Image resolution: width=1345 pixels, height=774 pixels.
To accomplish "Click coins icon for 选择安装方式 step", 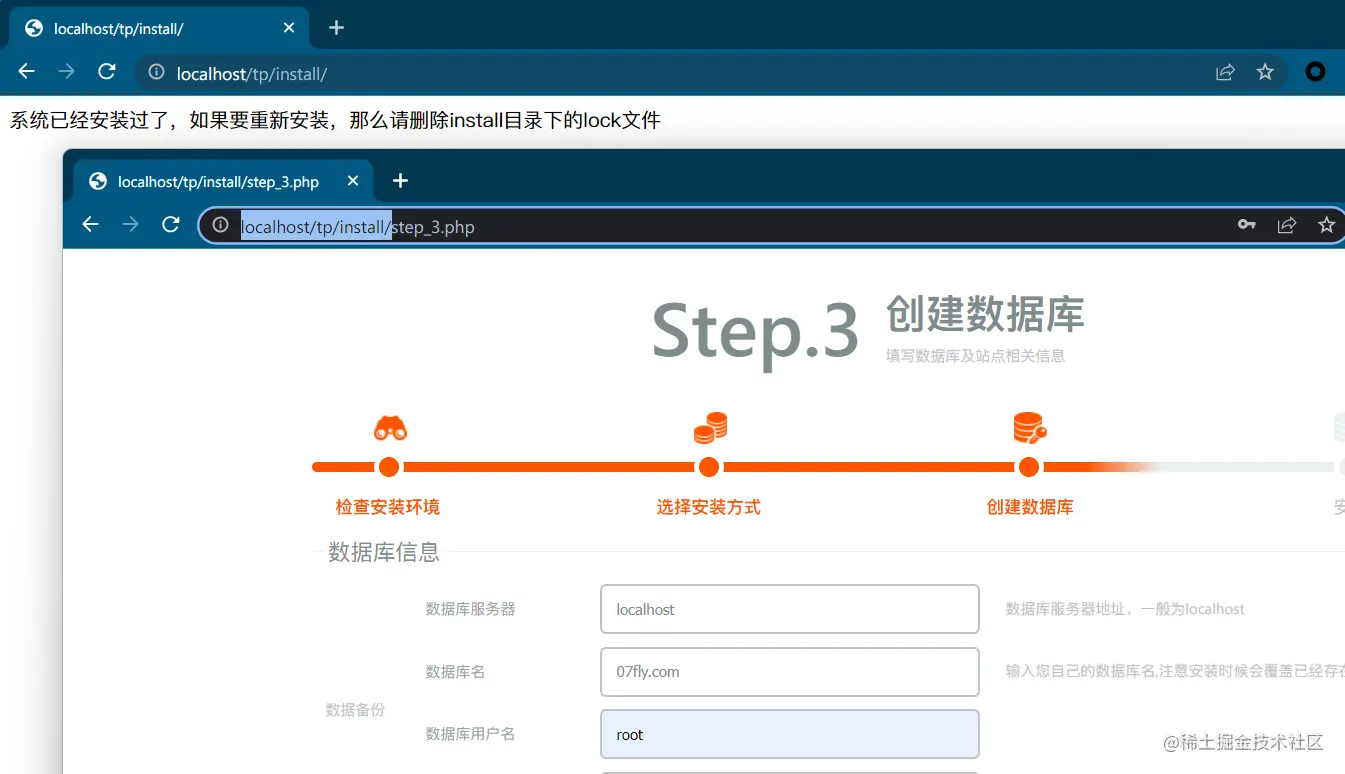I will click(x=710, y=428).
